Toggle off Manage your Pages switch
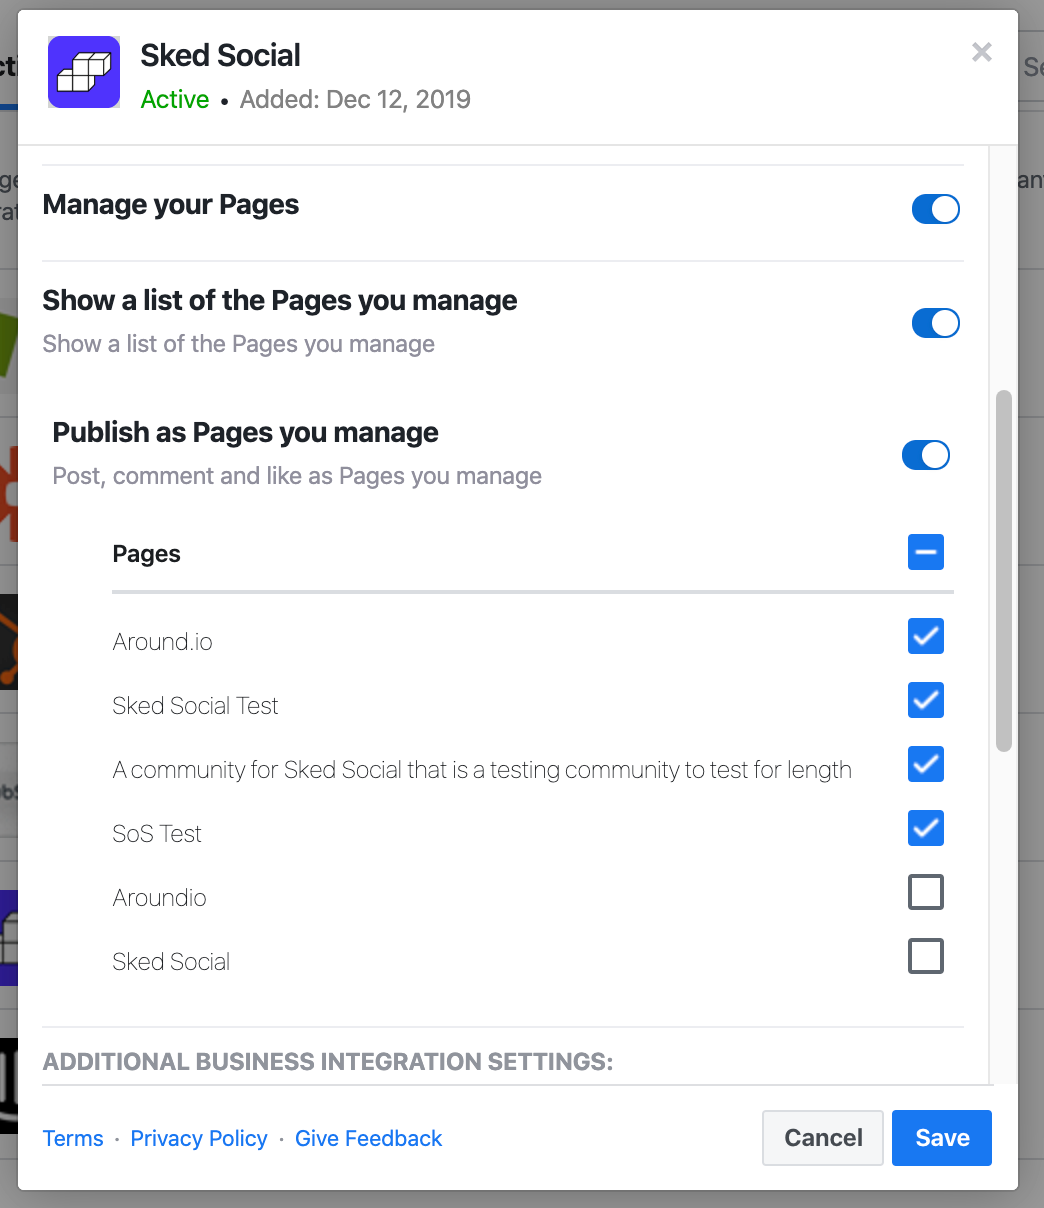The image size is (1044, 1208). [935, 209]
